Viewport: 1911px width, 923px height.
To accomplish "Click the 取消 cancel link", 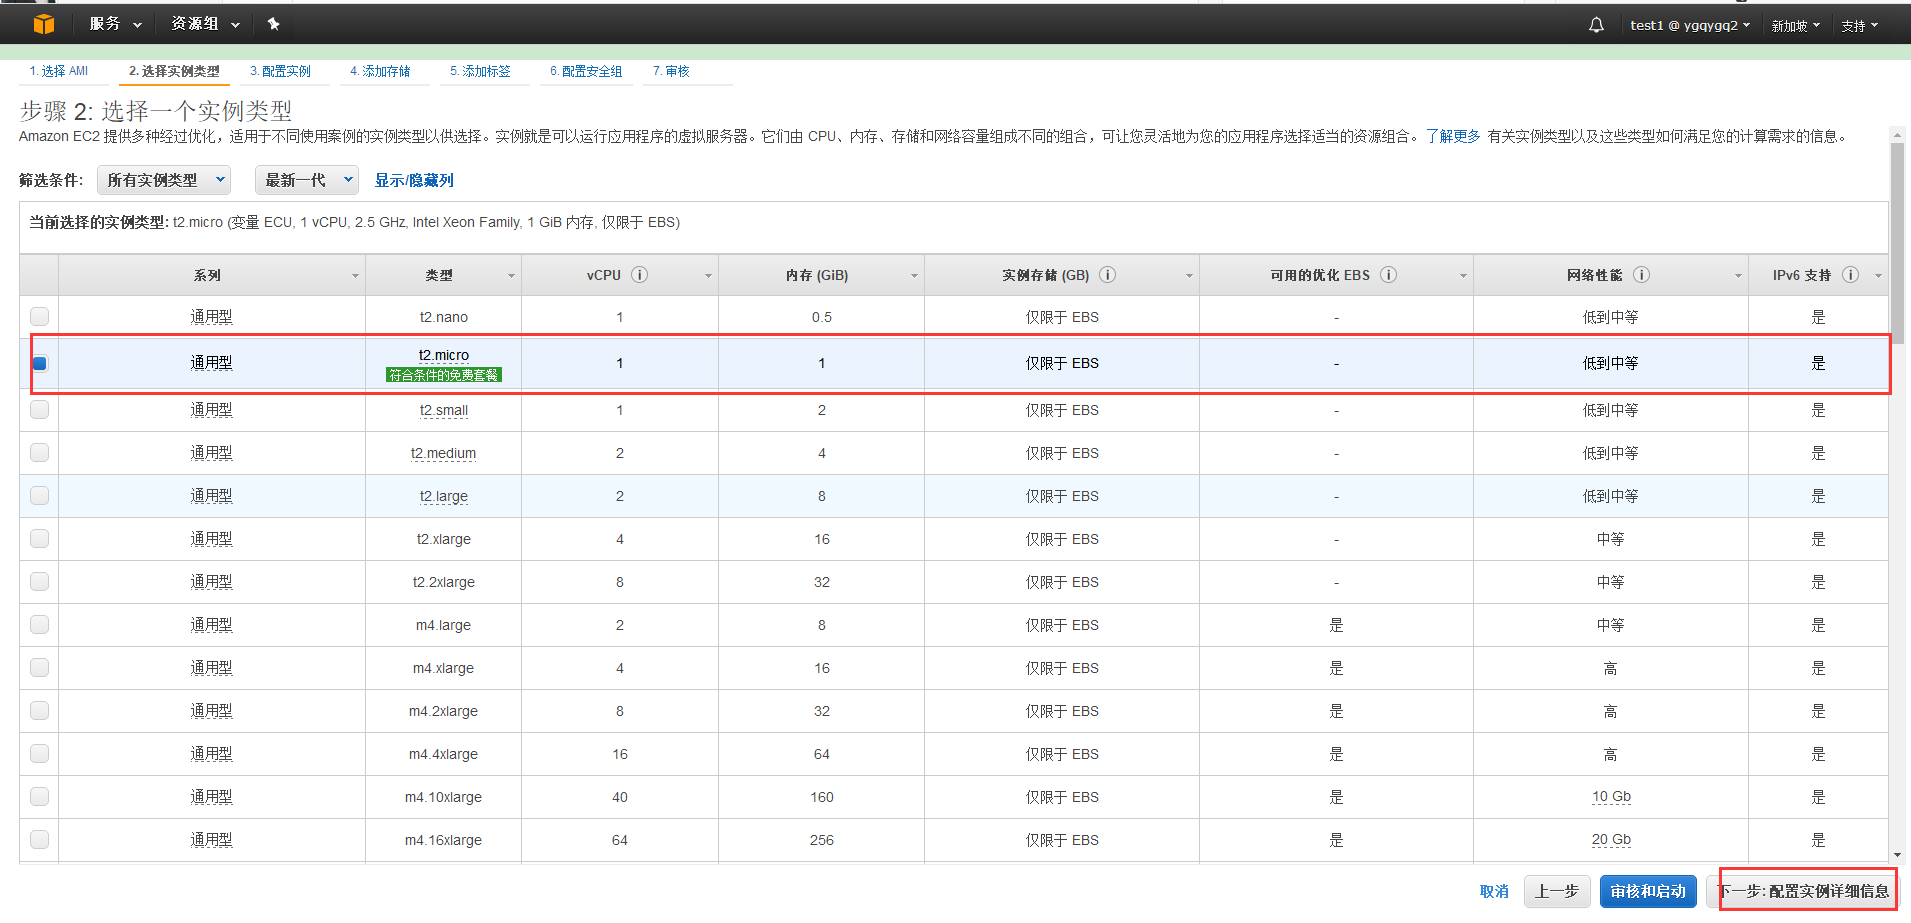I will [x=1494, y=891].
